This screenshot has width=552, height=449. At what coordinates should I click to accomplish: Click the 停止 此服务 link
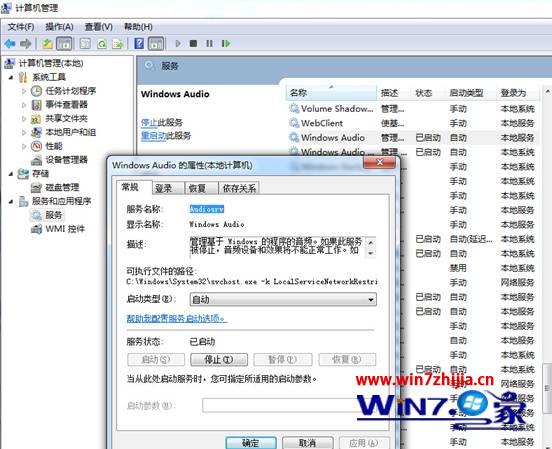coord(149,122)
